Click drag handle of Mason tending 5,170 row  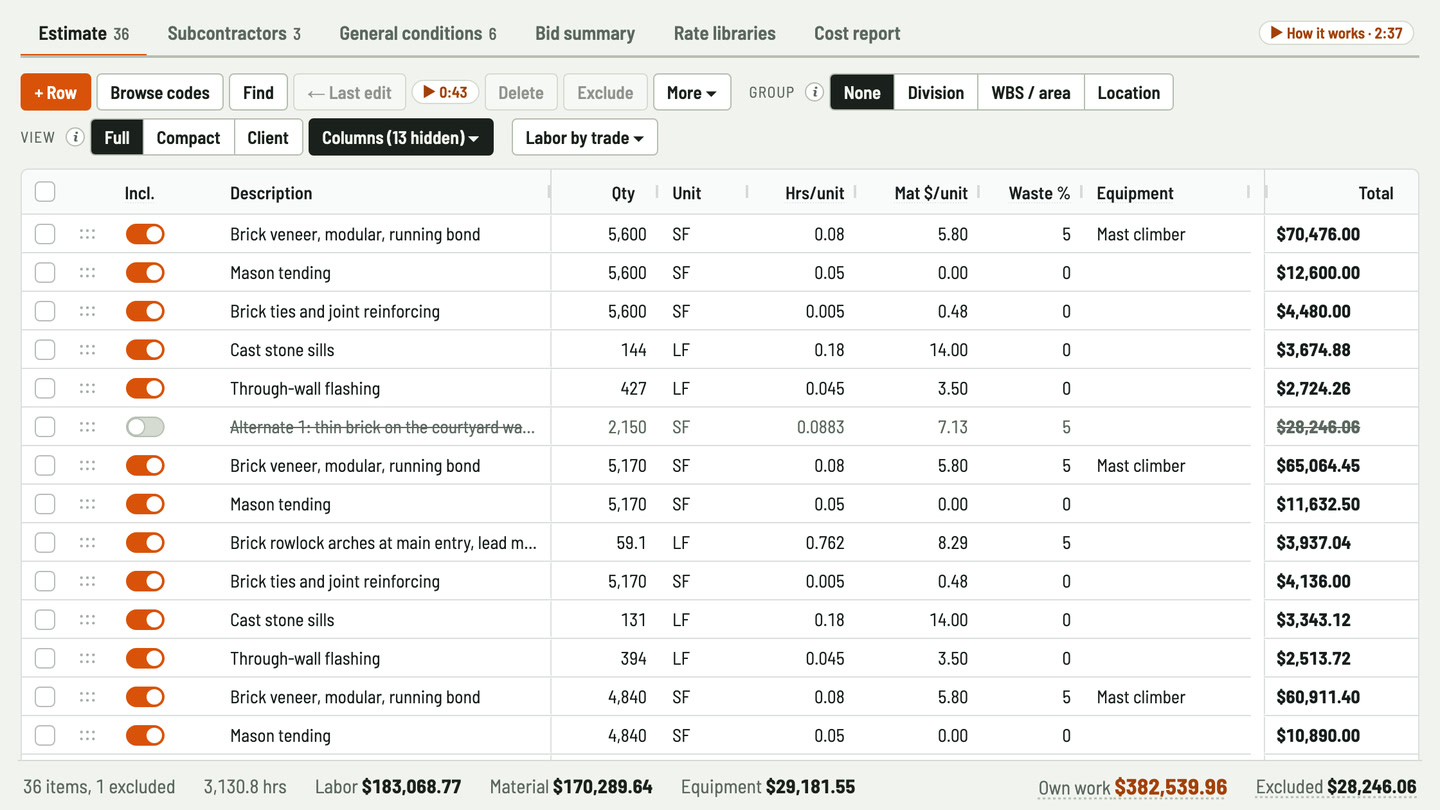pos(87,504)
